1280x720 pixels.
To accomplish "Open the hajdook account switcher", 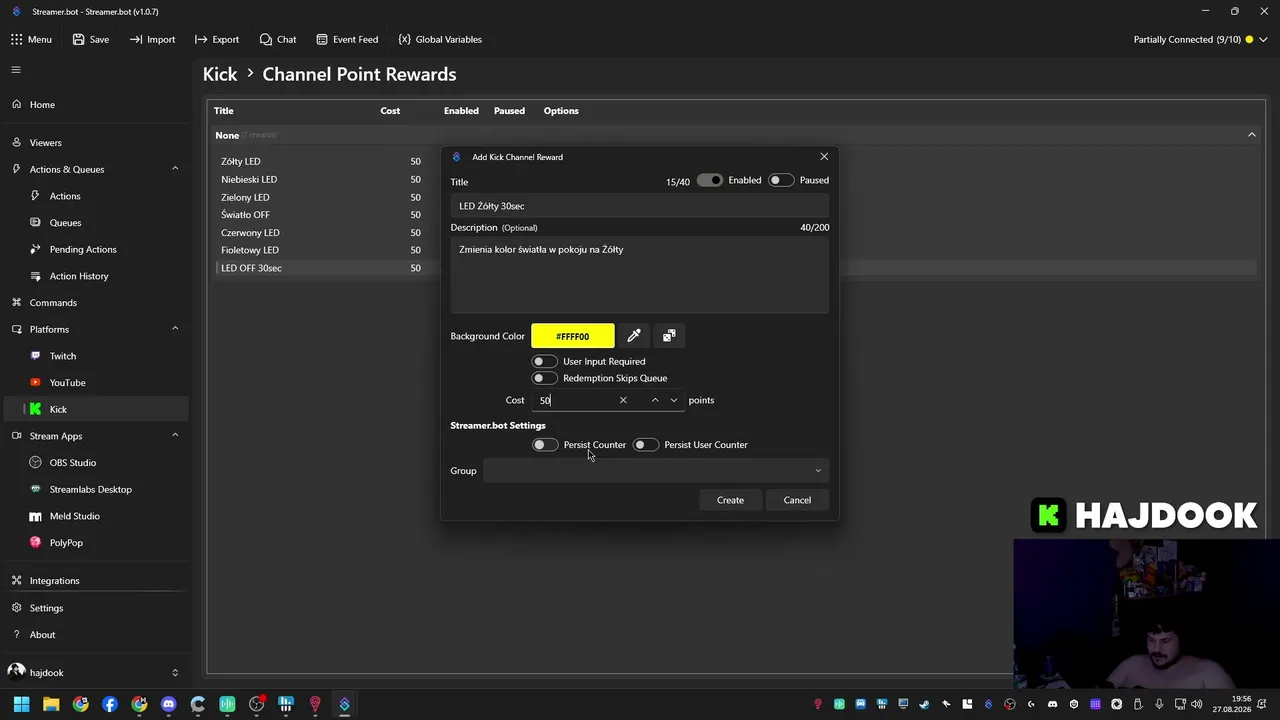I will (95, 673).
